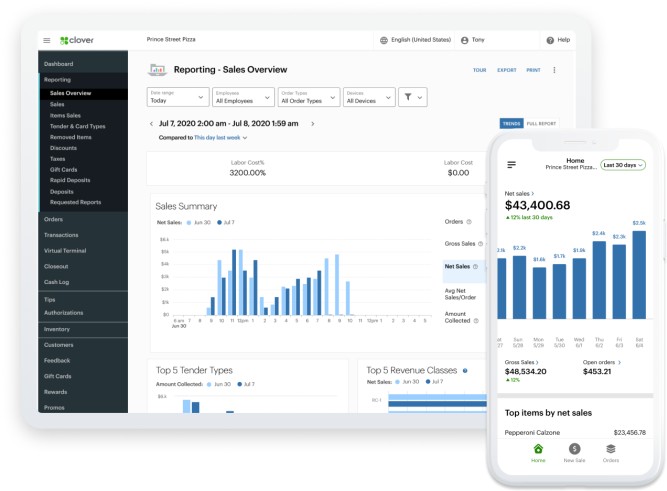The image size is (667, 491).
Task: Select the Avg Net Sales/Order metric
Action: point(460,294)
